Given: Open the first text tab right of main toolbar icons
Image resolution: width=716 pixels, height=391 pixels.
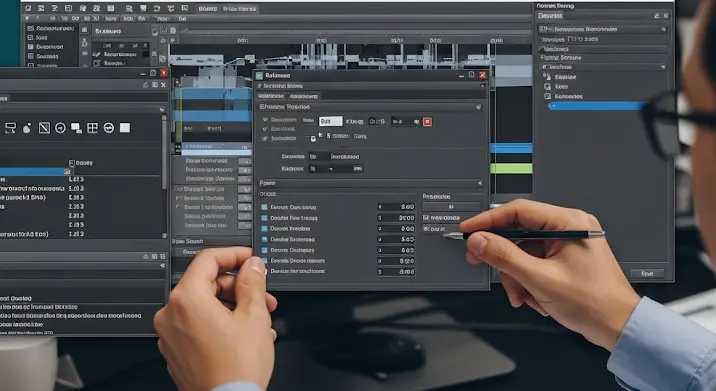Looking at the screenshot, I should tap(208, 9).
